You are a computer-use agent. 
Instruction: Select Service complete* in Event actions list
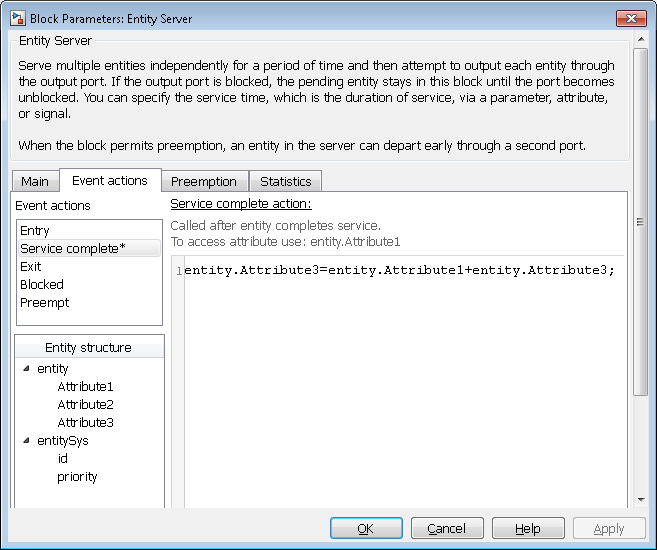pos(73,249)
